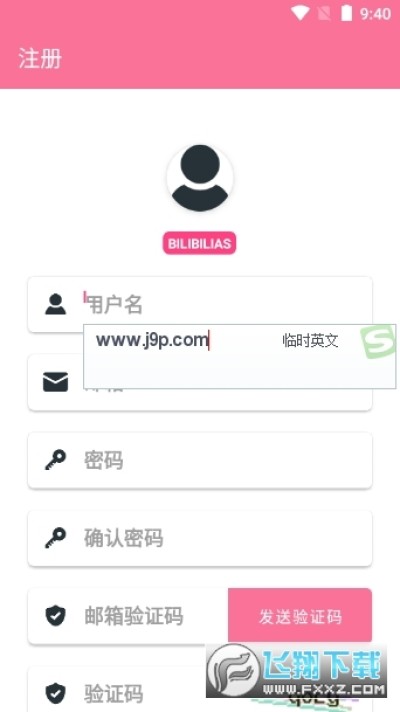The image size is (400, 712).
Task: Focus the 验证码 captcha field
Action: tap(200, 689)
